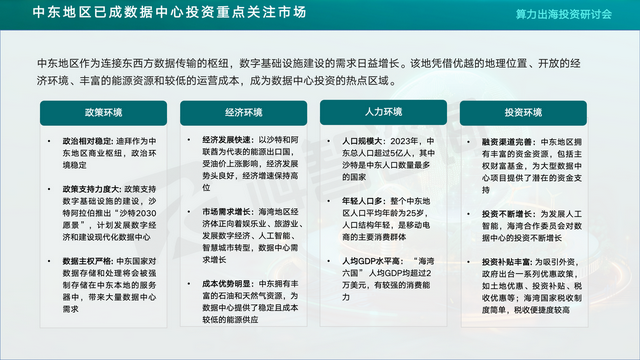Click the slide title about 中东地区 data center investment
The width and height of the screenshot is (640, 360).
tap(169, 12)
